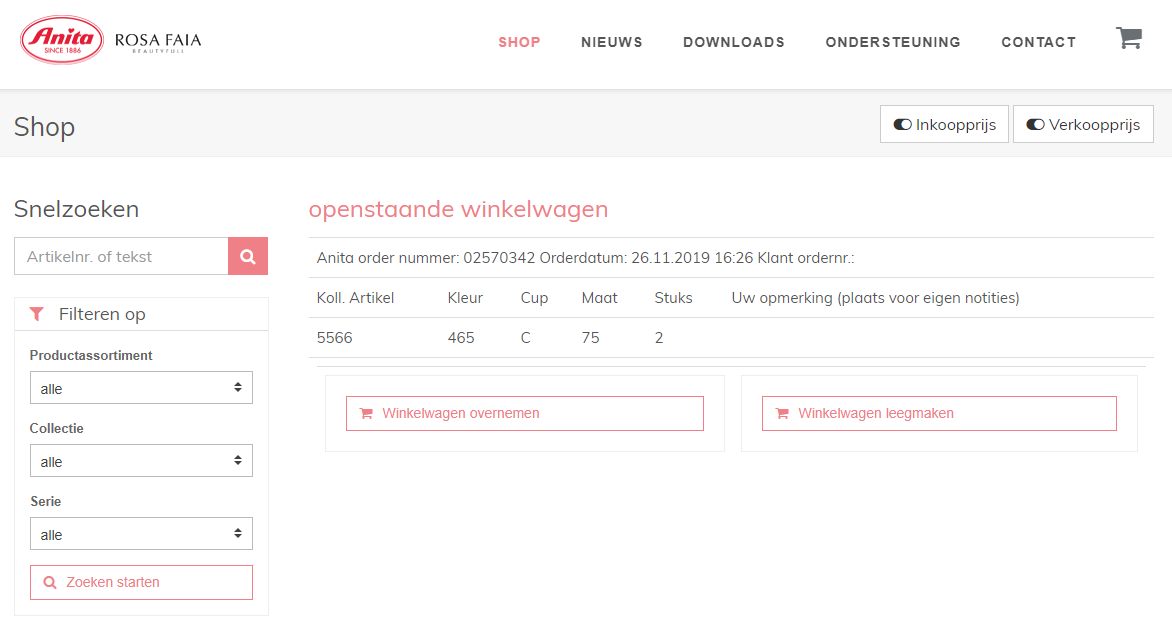The width and height of the screenshot is (1172, 638).
Task: Open the Nieuws menu item
Action: point(611,42)
